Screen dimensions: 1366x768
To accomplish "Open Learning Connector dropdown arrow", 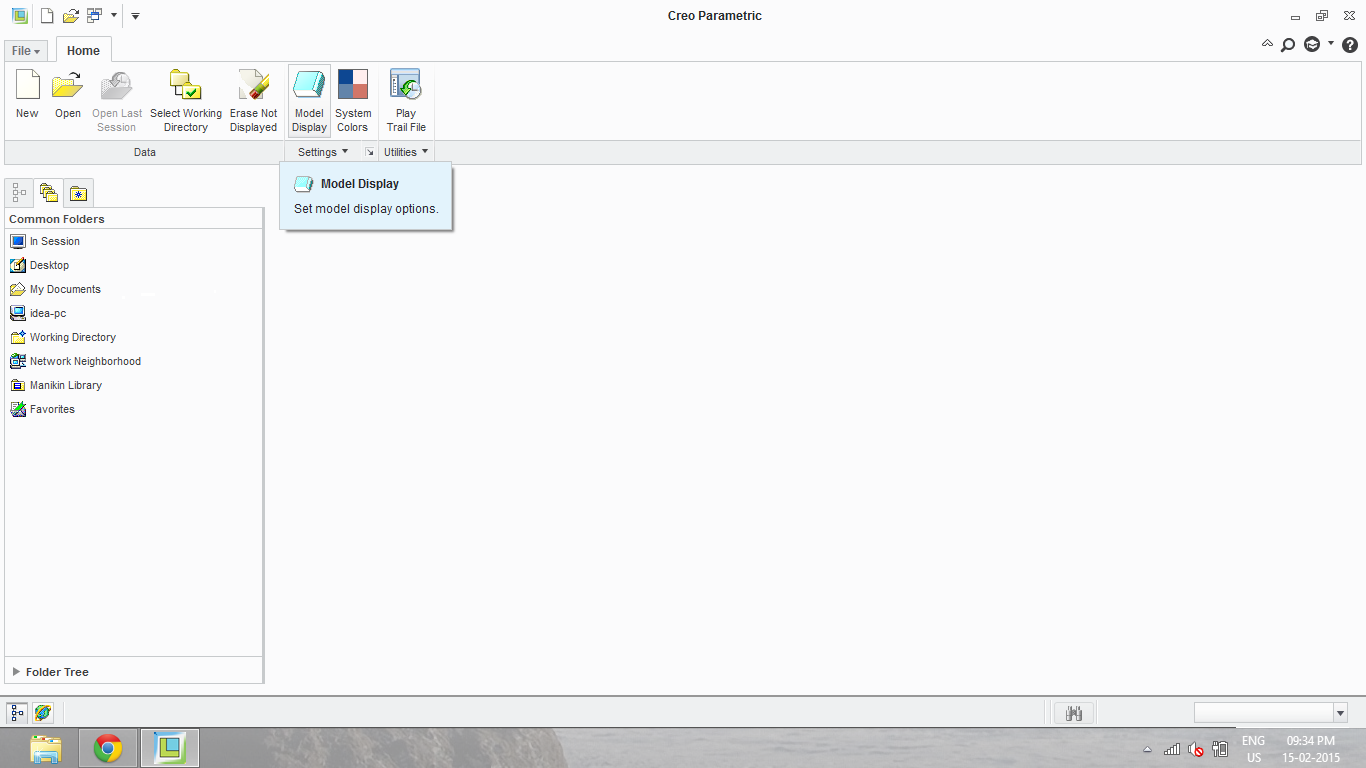I will coord(1331,43).
